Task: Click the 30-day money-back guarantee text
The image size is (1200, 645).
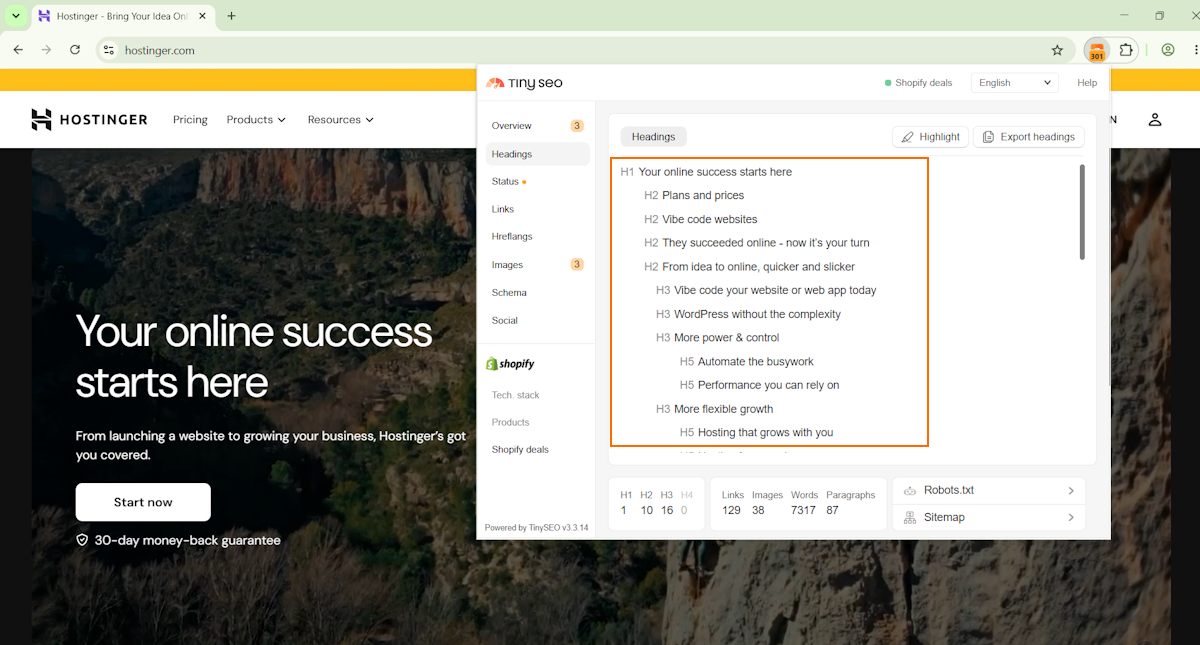Action: coord(187,540)
